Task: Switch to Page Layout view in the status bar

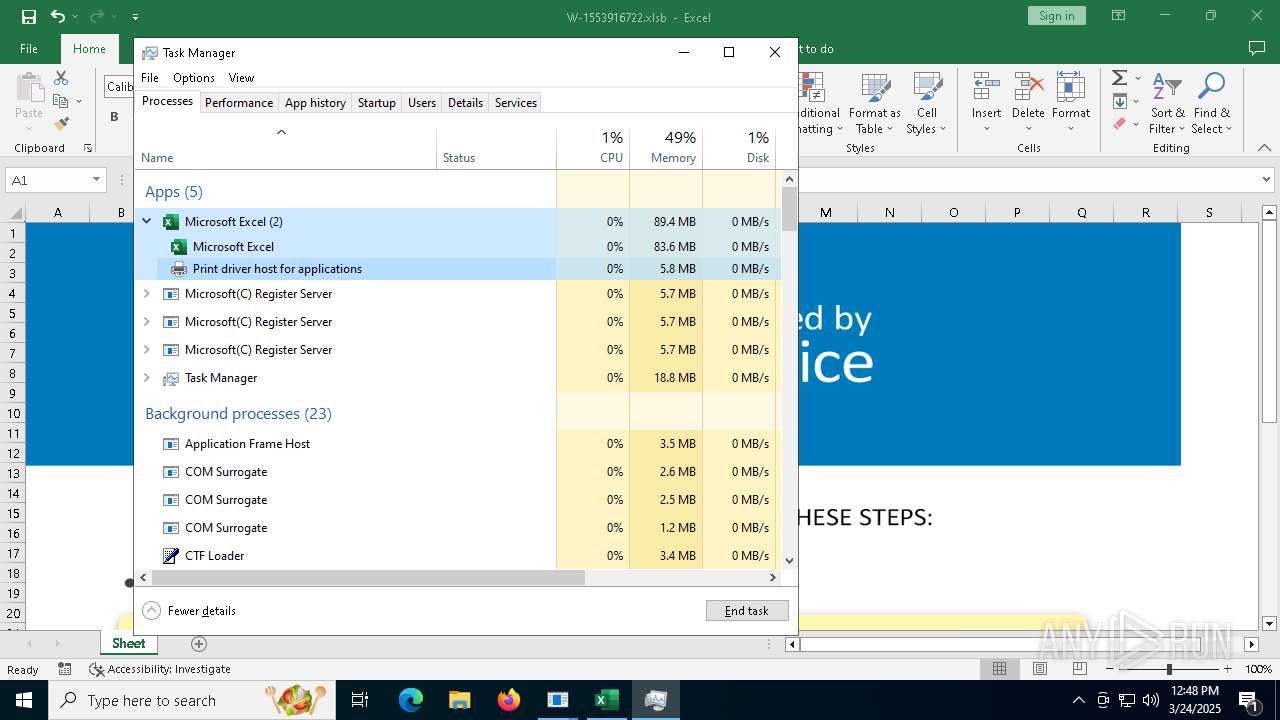Action: tap(1039, 669)
